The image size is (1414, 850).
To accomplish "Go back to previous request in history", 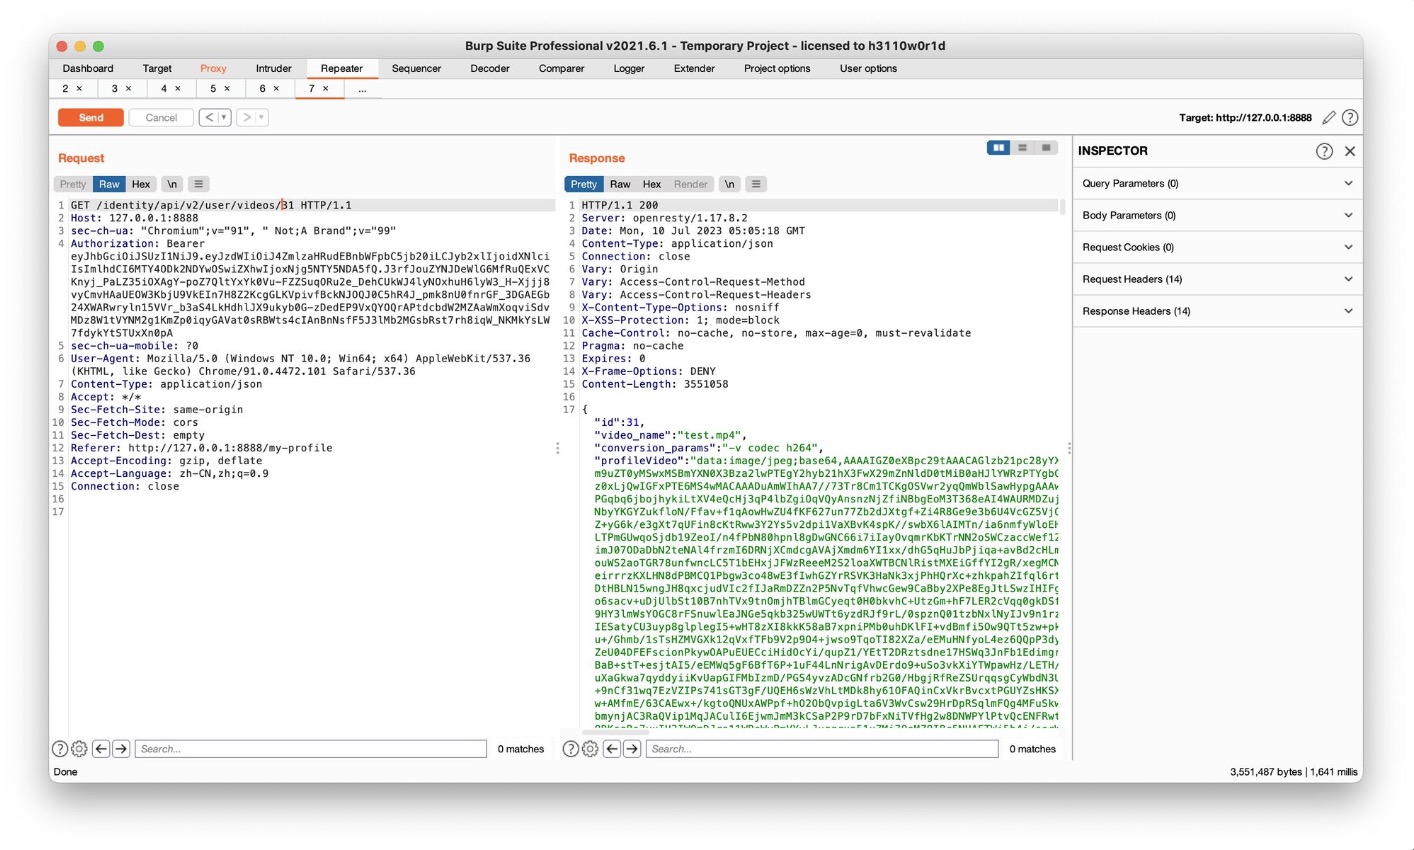I will coord(209,118).
